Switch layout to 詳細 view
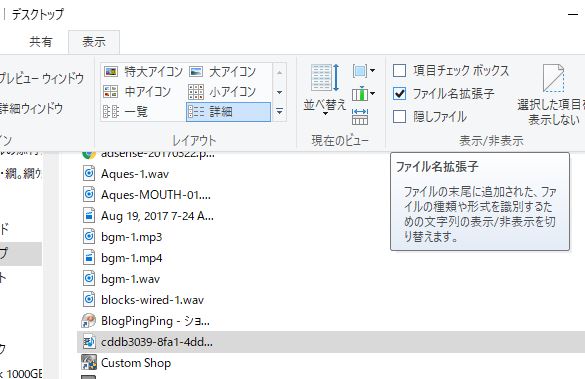The height and width of the screenshot is (379, 585). point(228,112)
